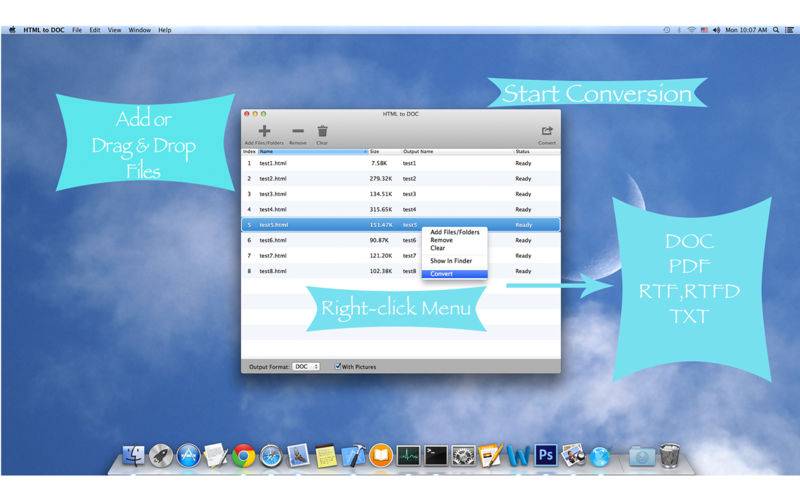This screenshot has width=800, height=500.
Task: Click the Wi-Fi icon in menu bar
Action: 691,30
